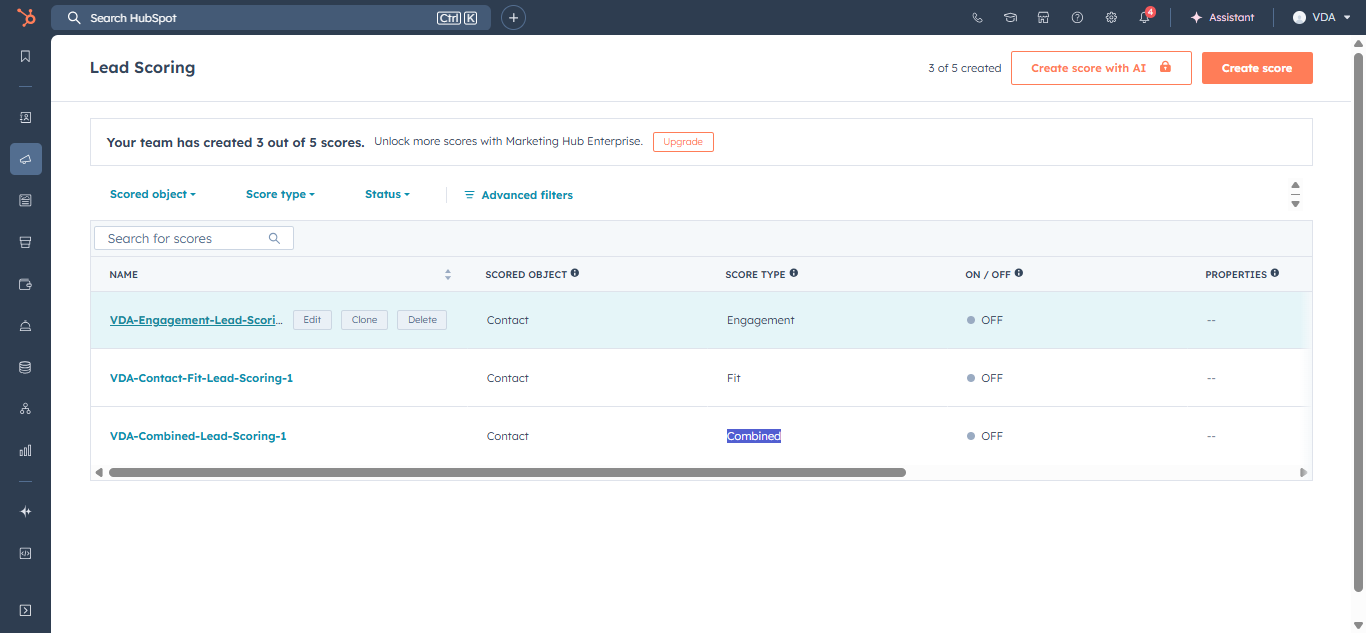The height and width of the screenshot is (633, 1366).
Task: Open the CRM contacts sidebar icon
Action: coord(25,117)
